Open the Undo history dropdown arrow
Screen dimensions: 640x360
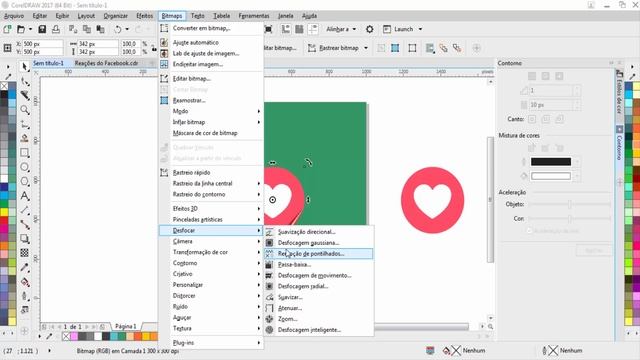click(127, 29)
